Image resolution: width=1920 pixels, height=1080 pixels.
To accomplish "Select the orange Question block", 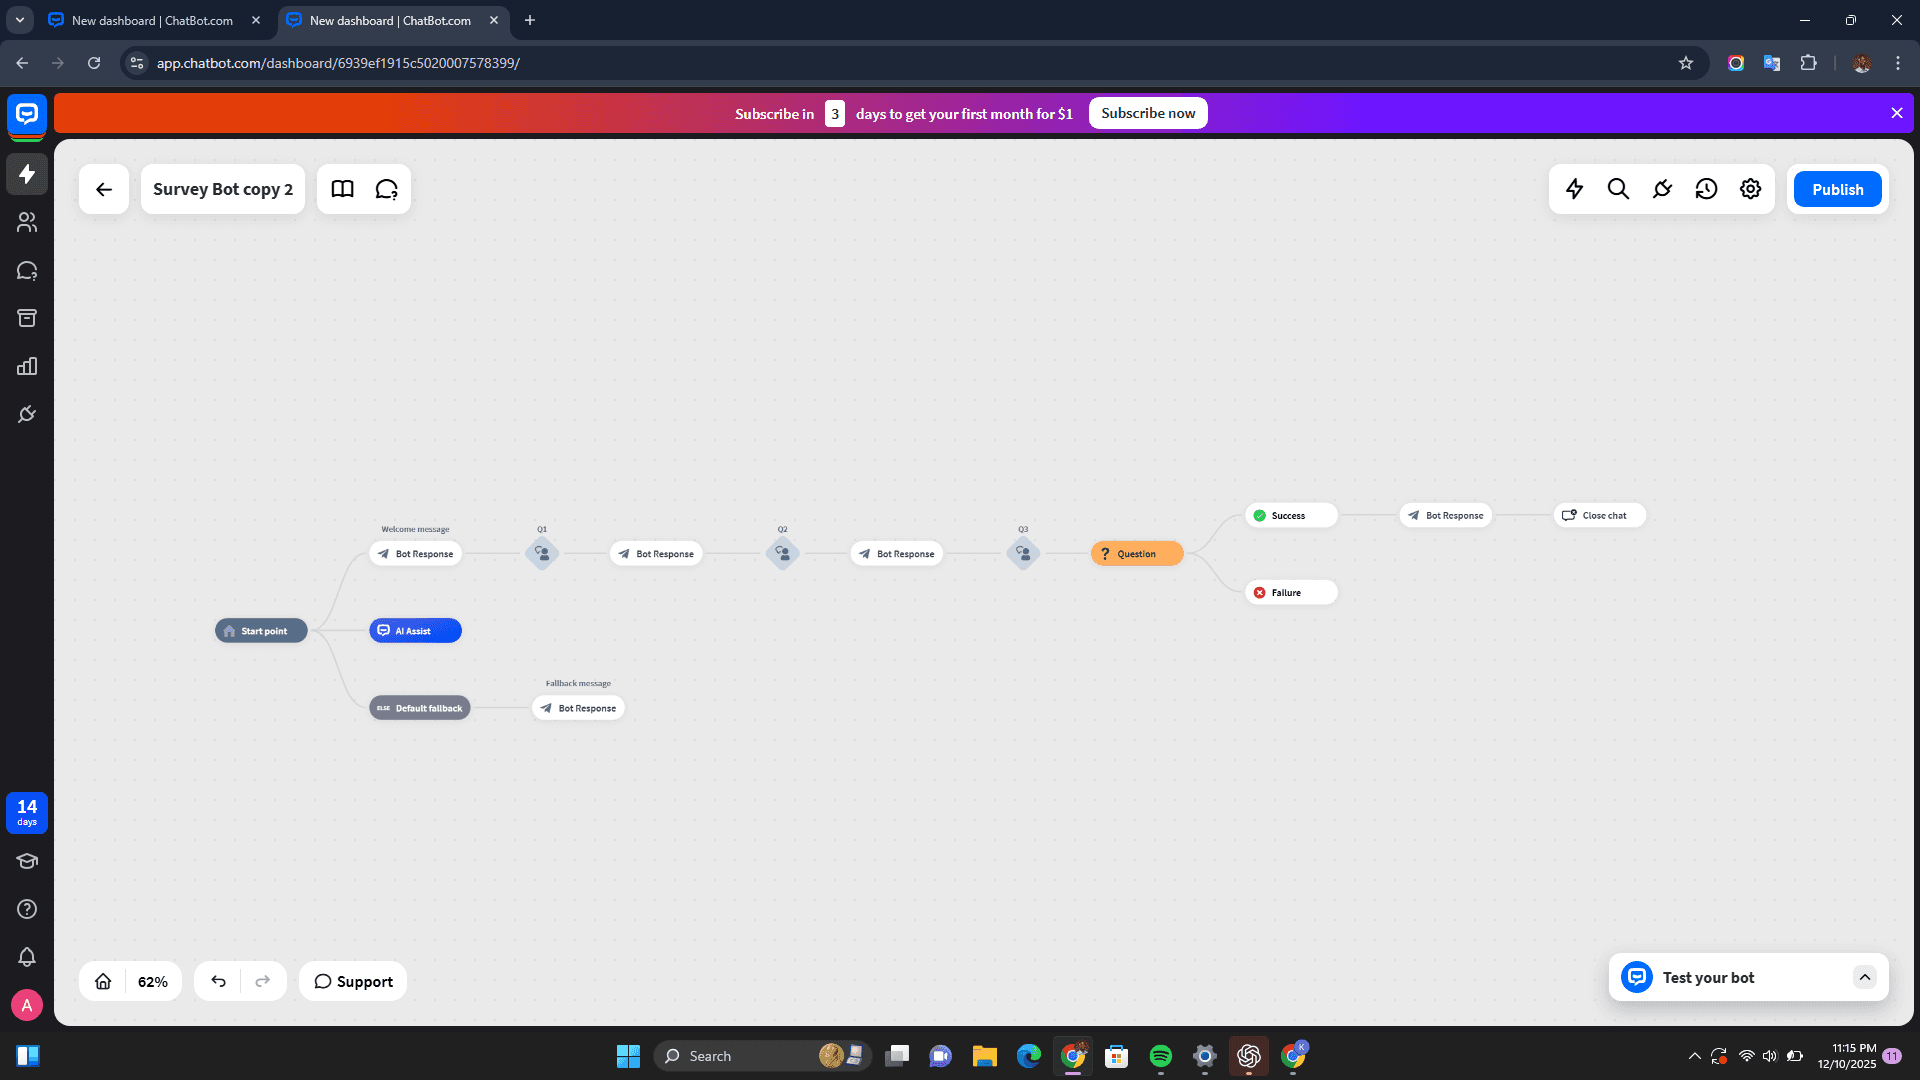I will 1137,553.
